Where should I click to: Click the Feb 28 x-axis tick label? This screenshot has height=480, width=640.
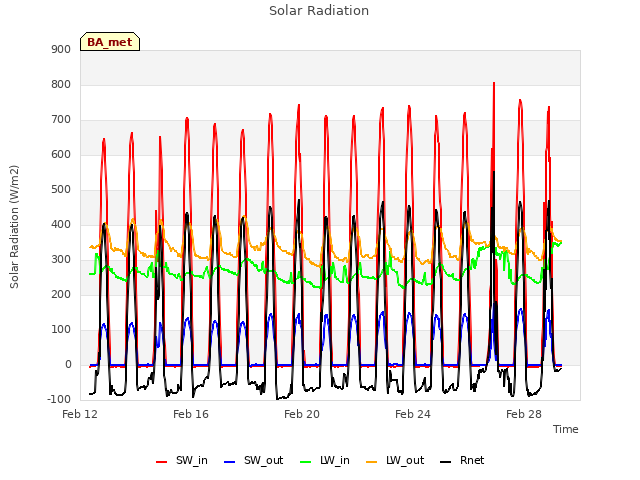(x=524, y=414)
